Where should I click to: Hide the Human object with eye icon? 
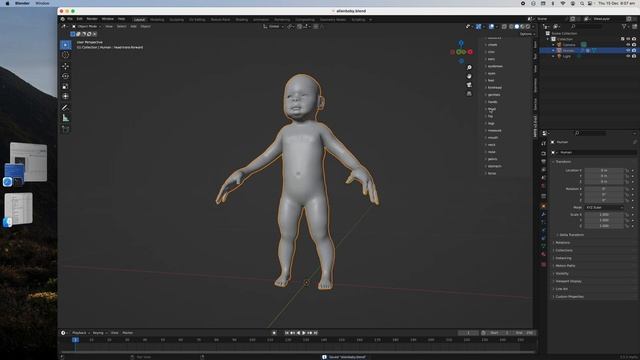(x=628, y=50)
